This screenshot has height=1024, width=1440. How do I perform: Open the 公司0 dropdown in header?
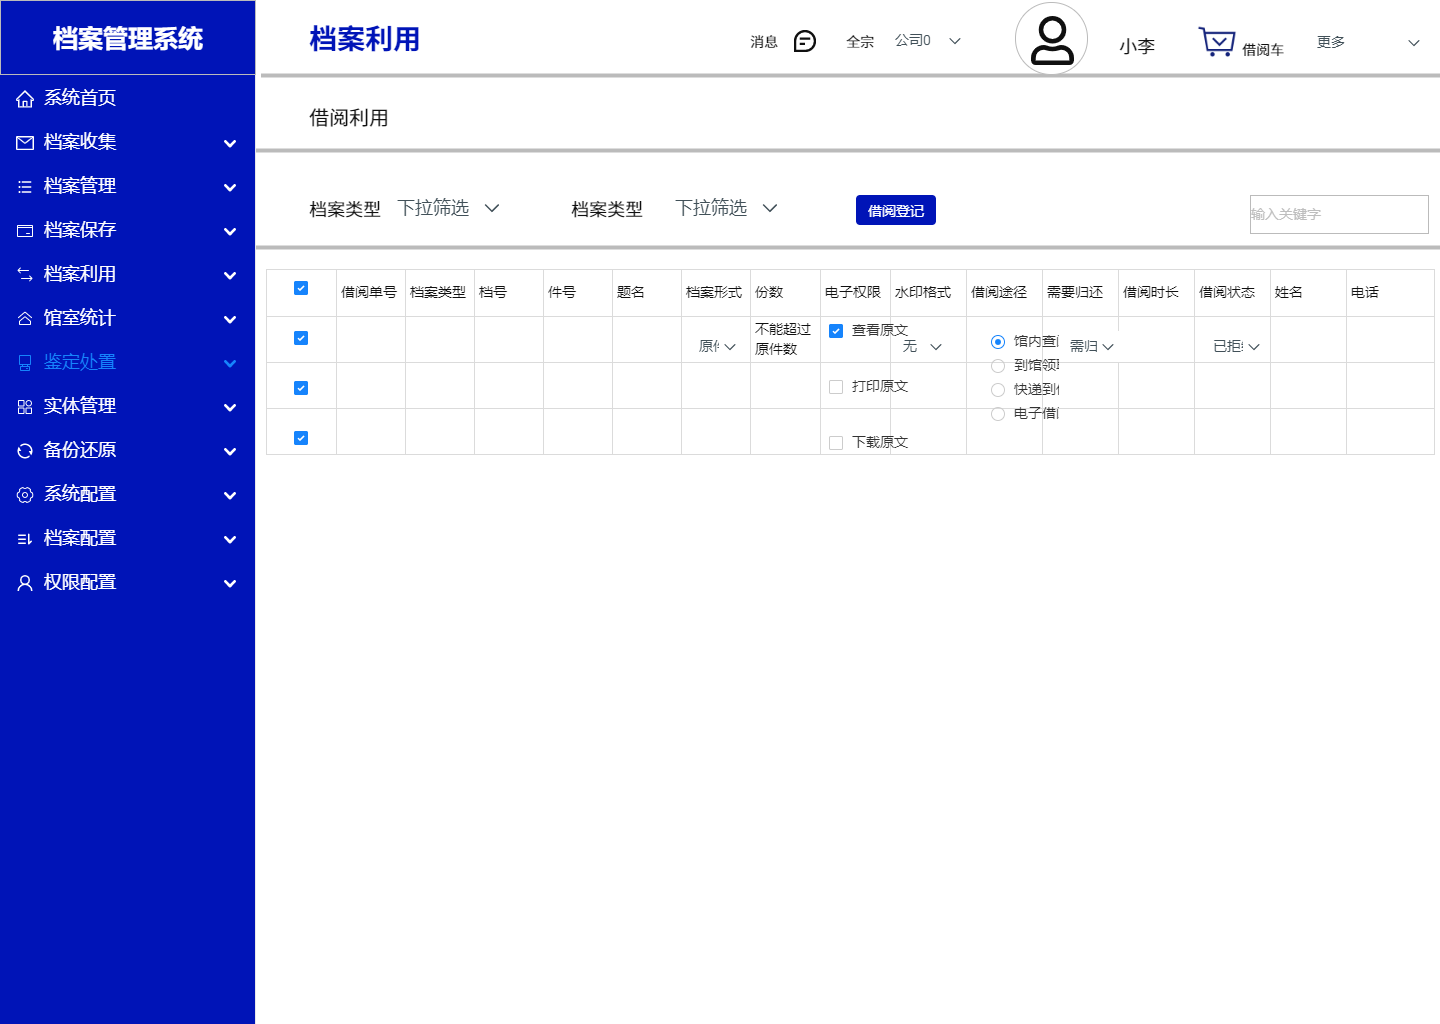point(927,41)
